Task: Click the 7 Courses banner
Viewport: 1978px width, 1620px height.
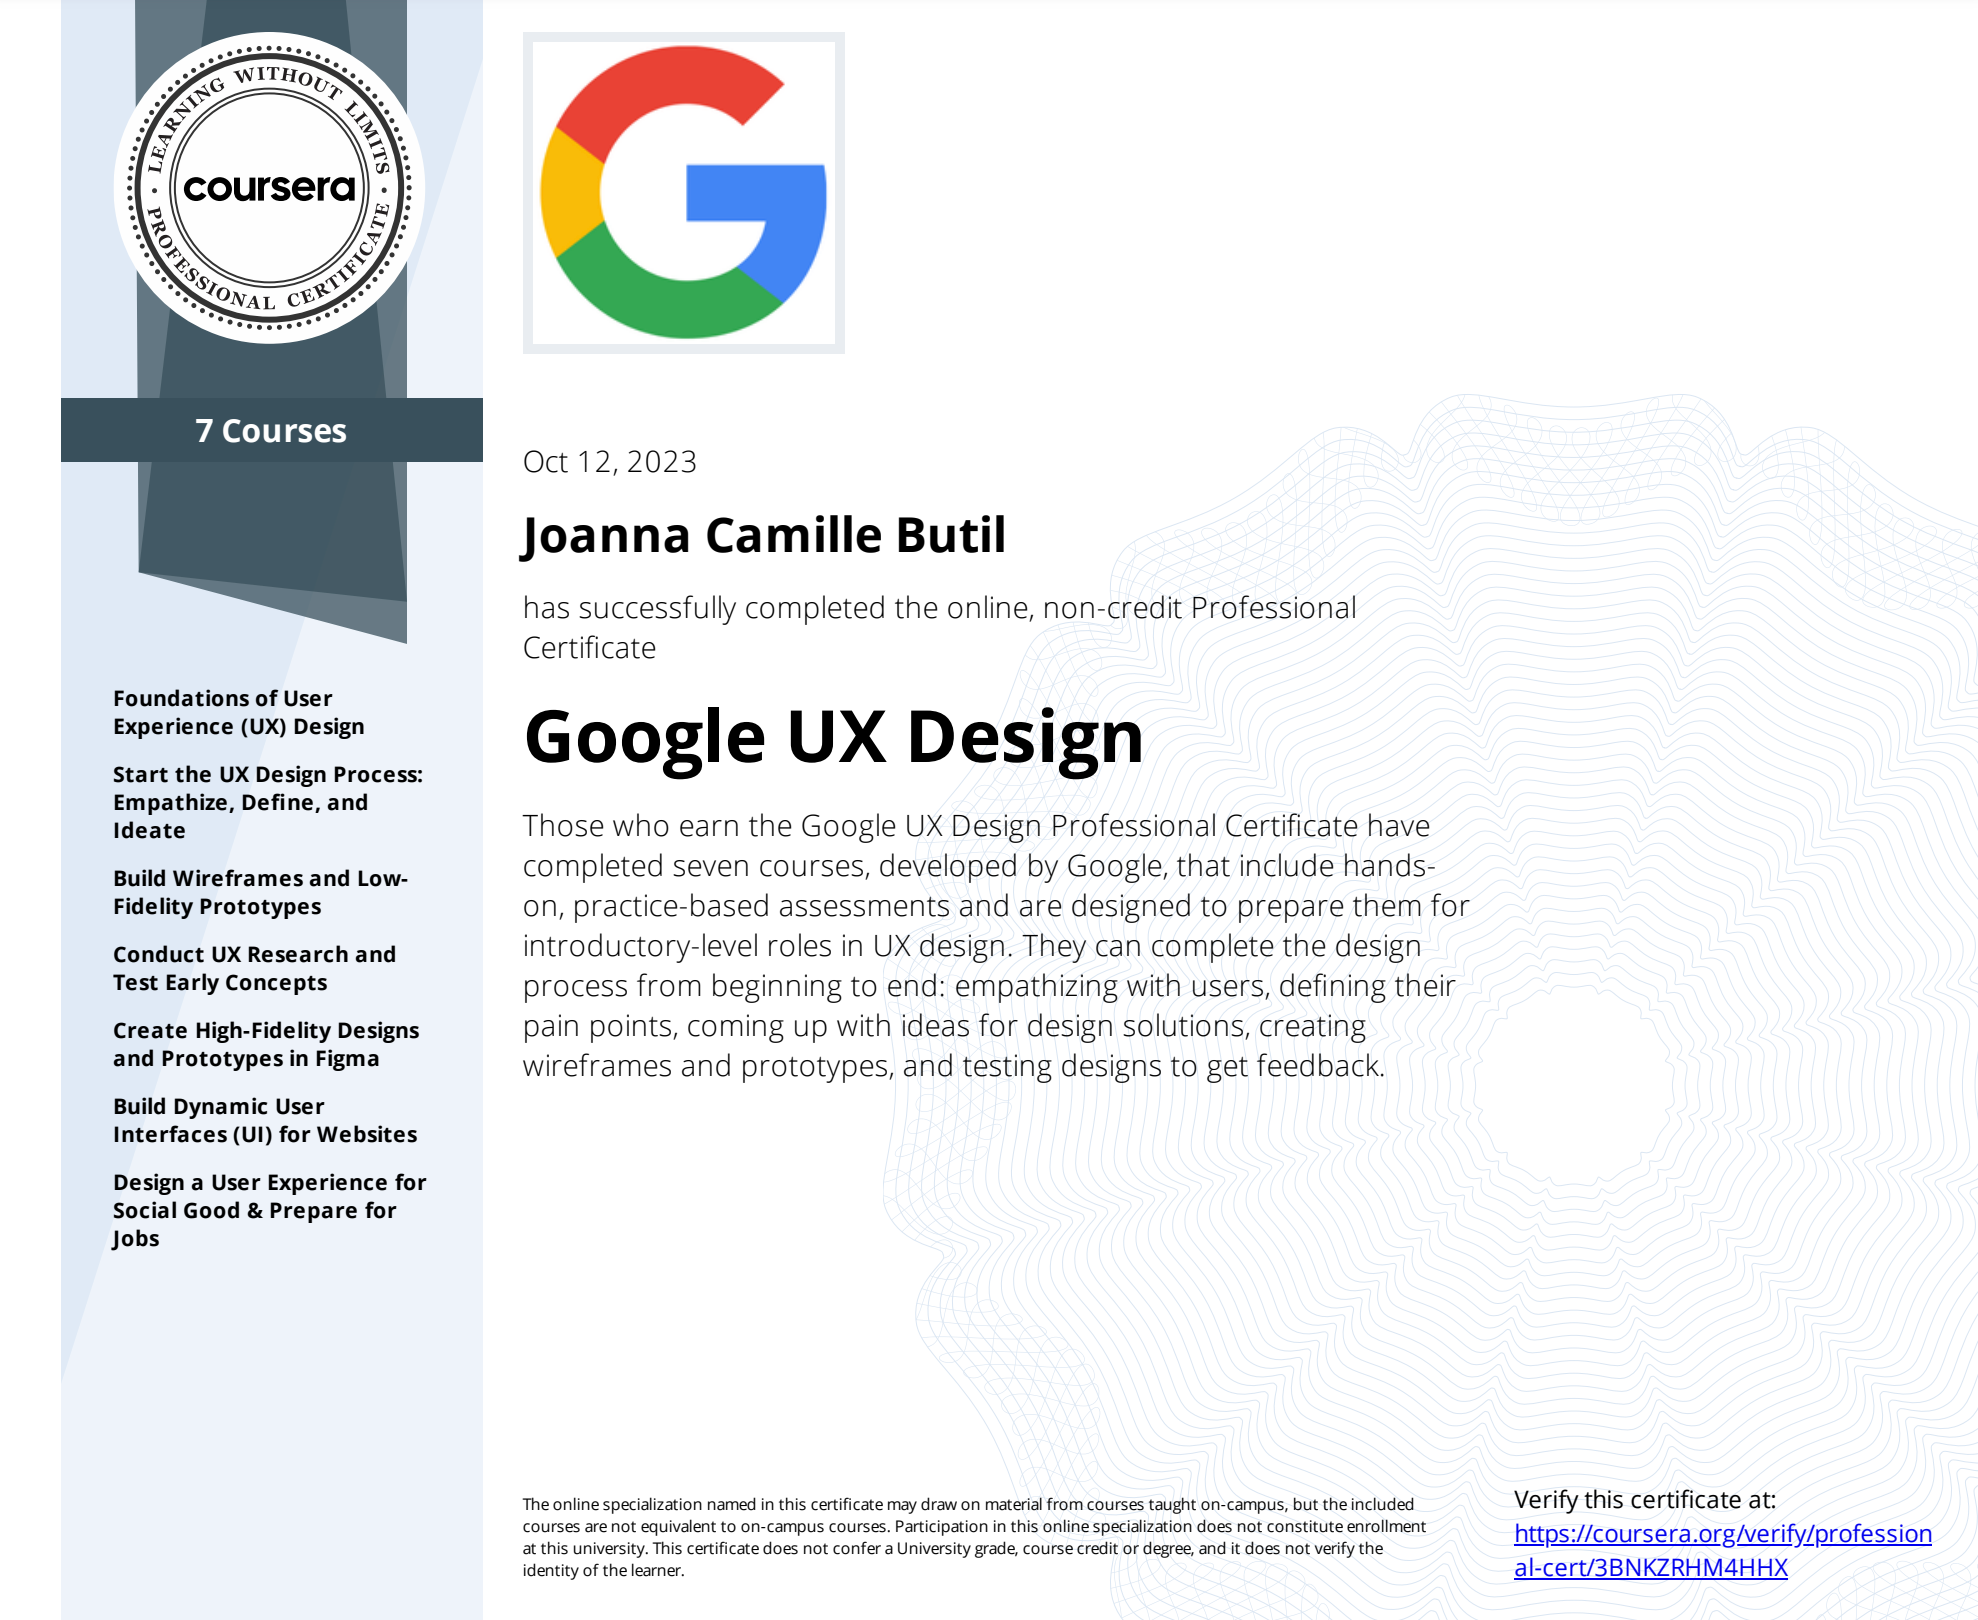Action: (271, 431)
